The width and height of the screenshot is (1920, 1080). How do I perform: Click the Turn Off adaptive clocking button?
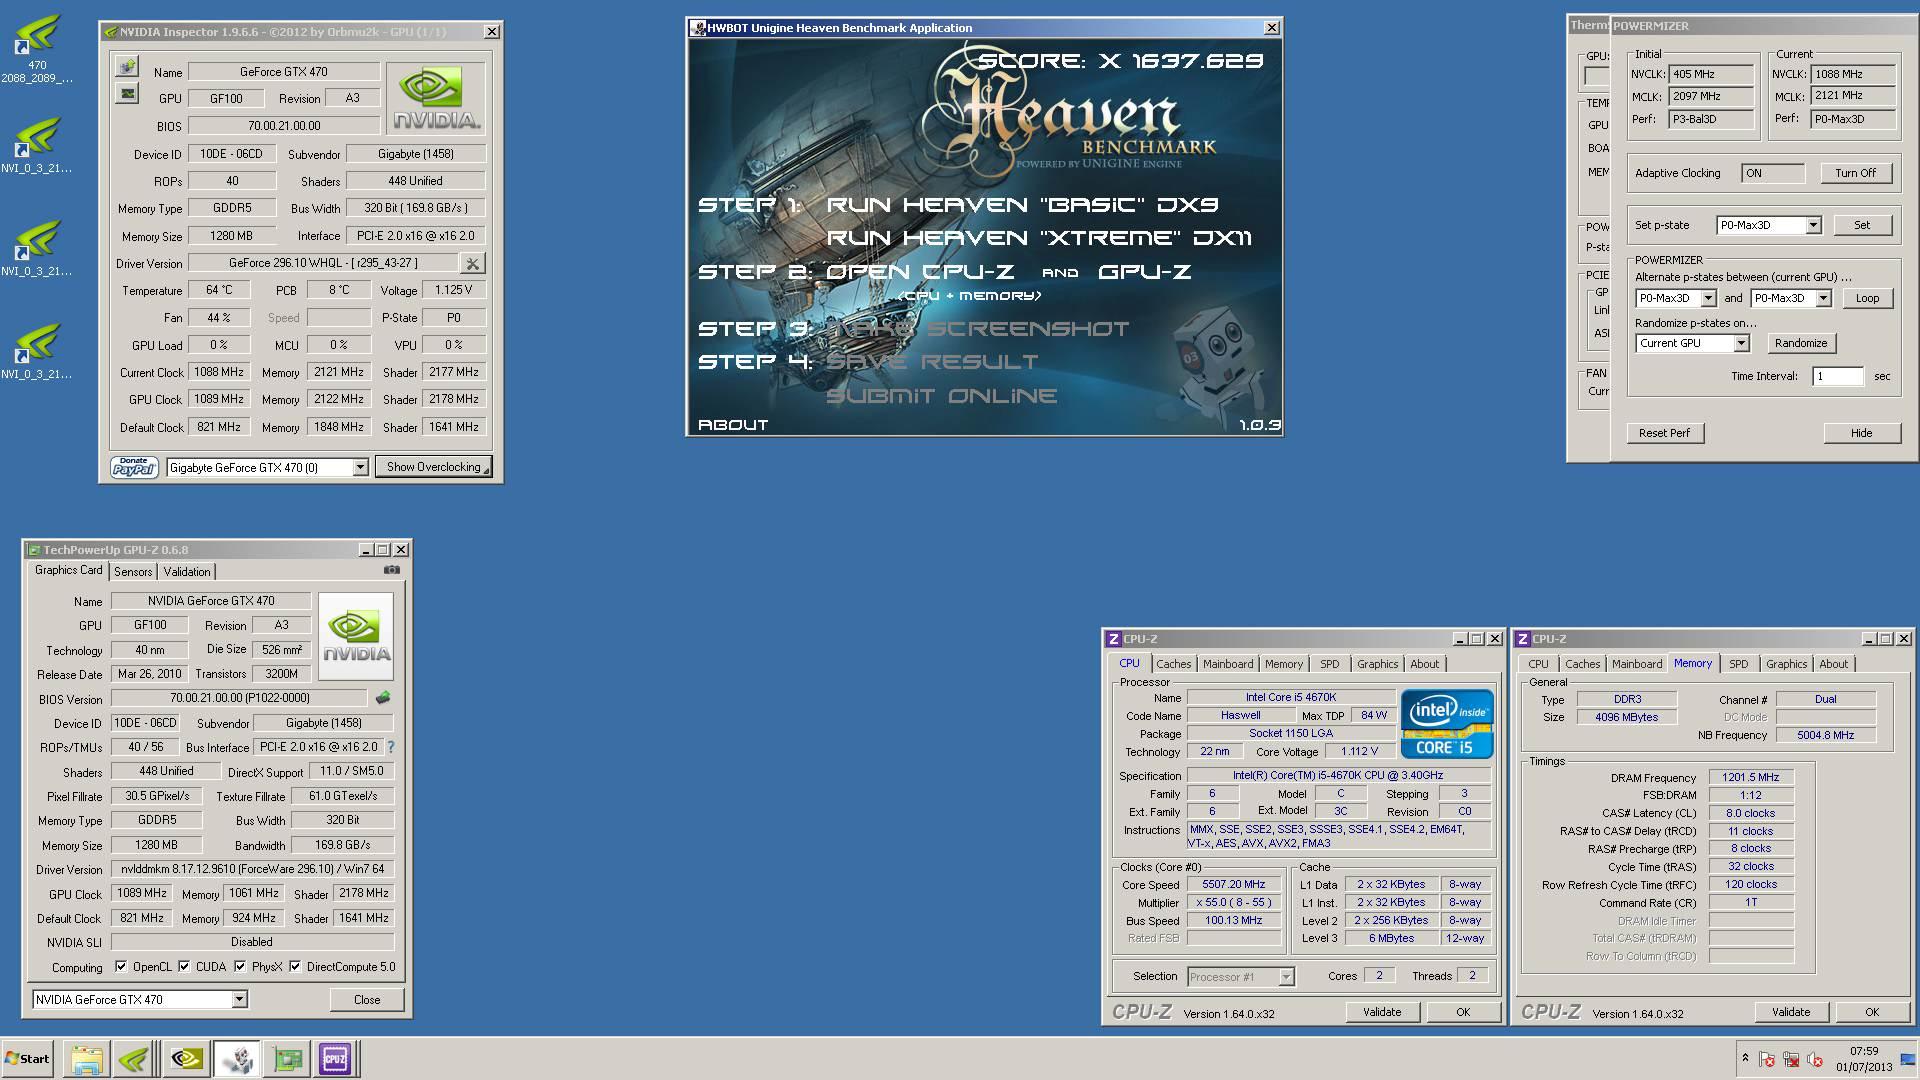[x=1855, y=173]
